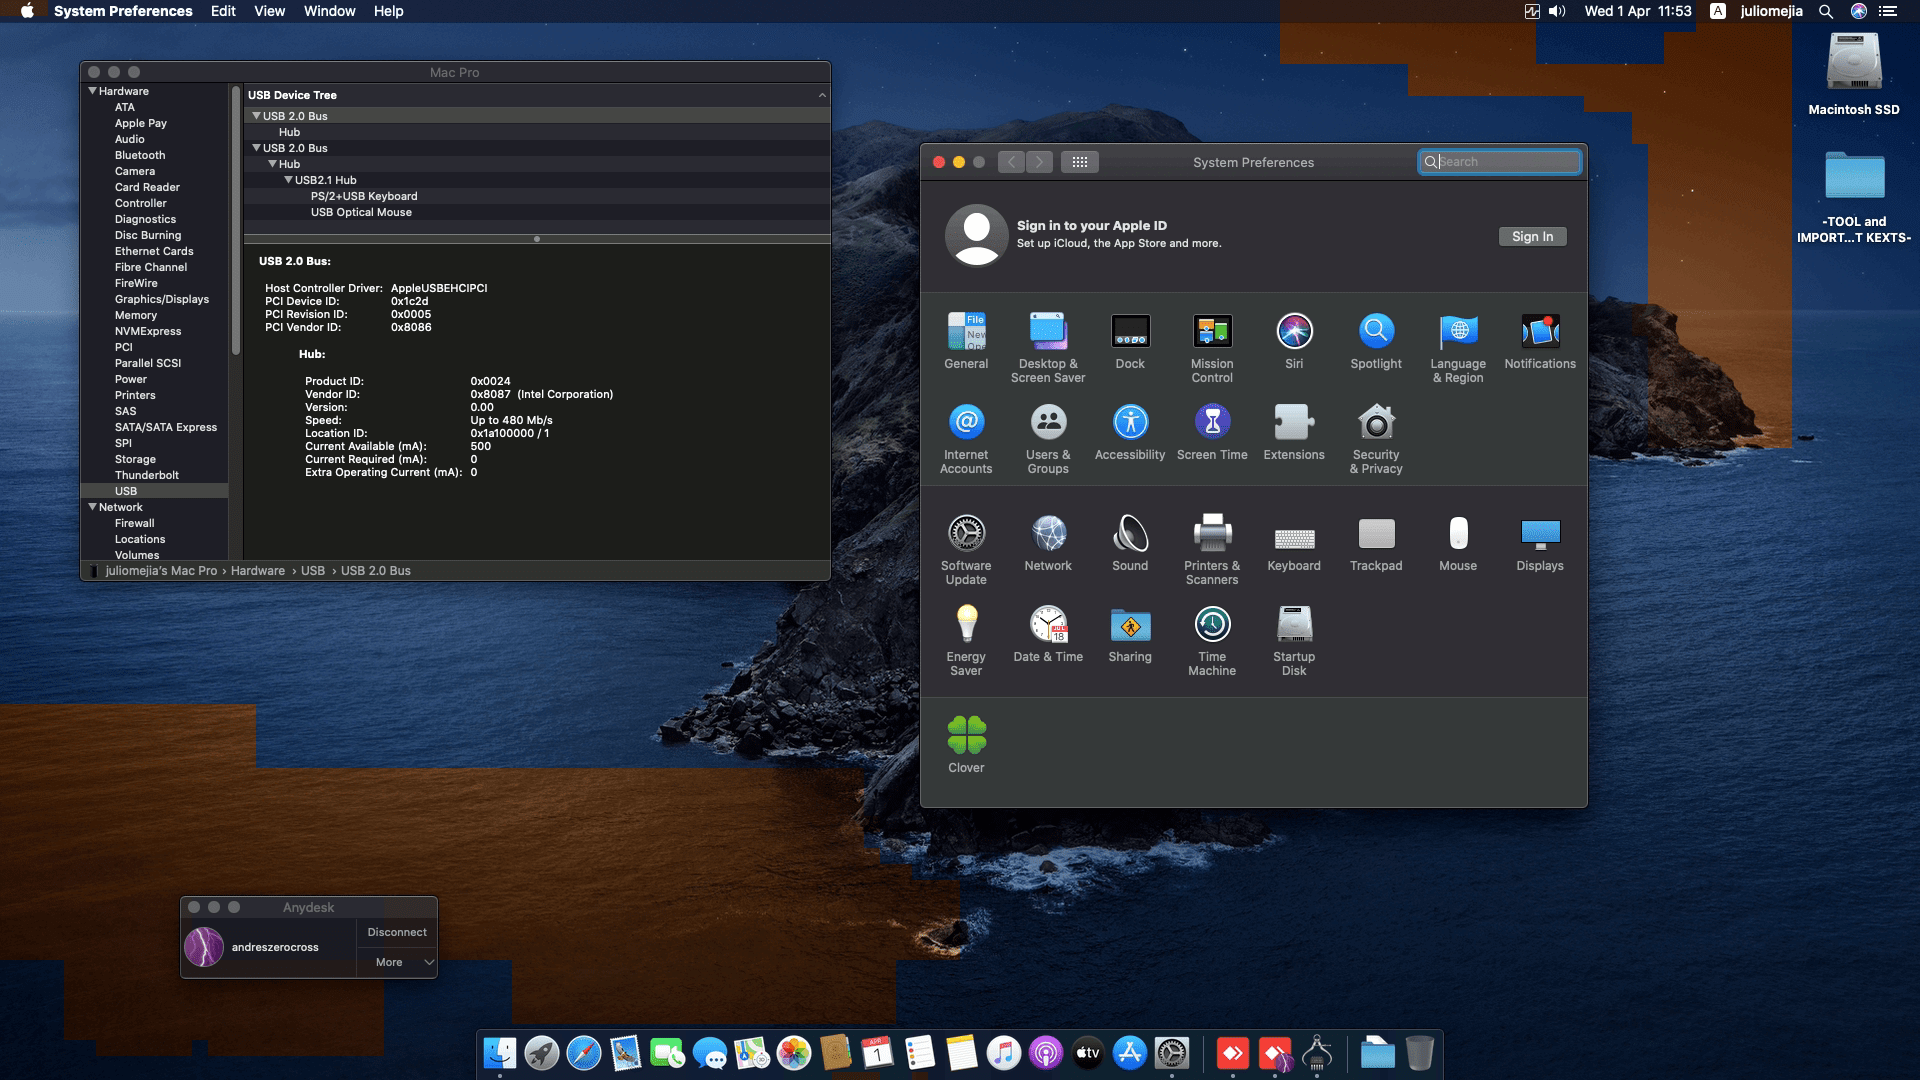
Task: Open the Window menu in the menu bar
Action: pos(330,11)
